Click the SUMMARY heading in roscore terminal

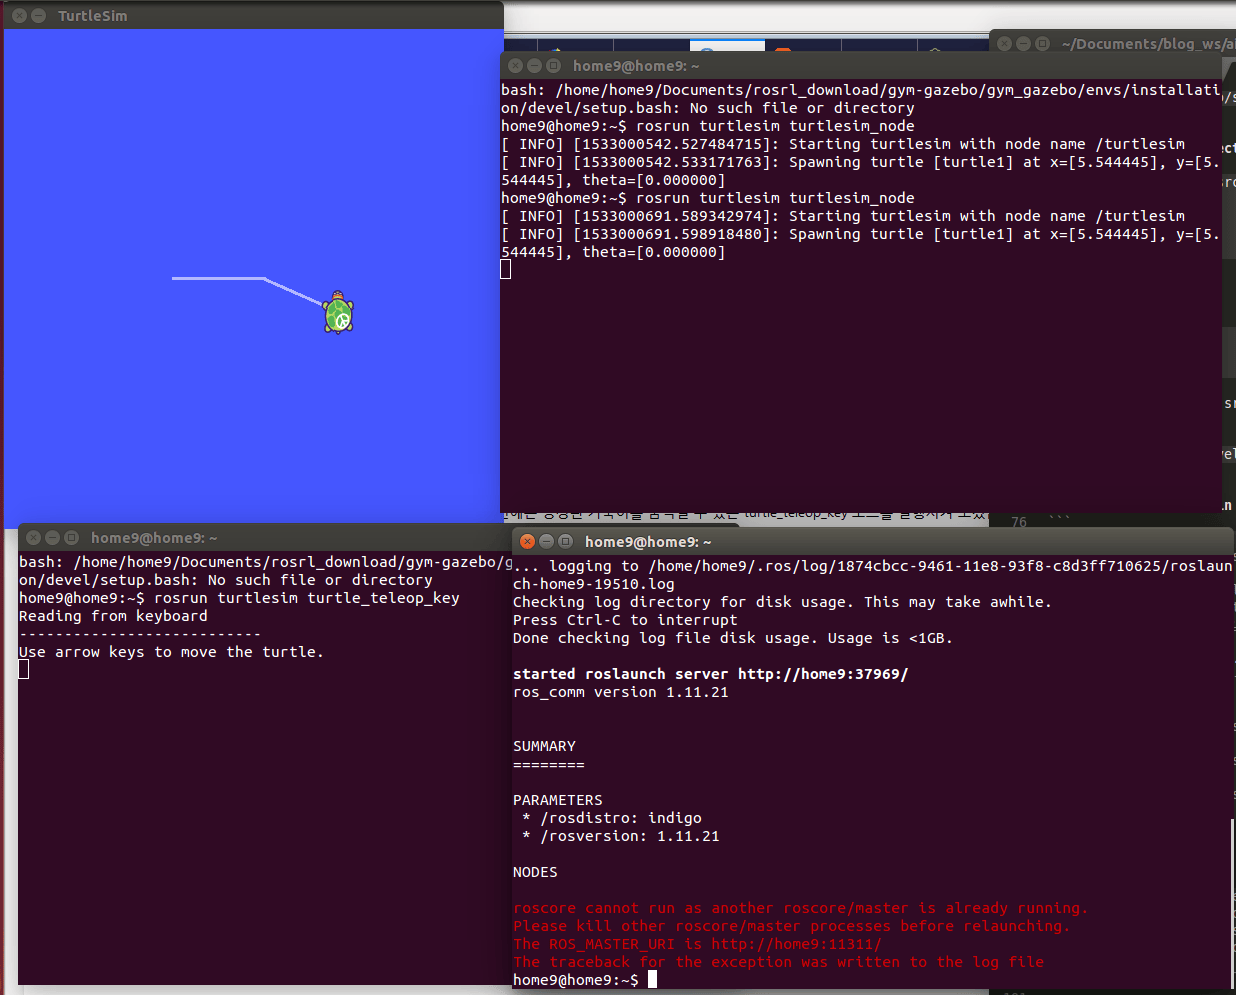click(544, 746)
